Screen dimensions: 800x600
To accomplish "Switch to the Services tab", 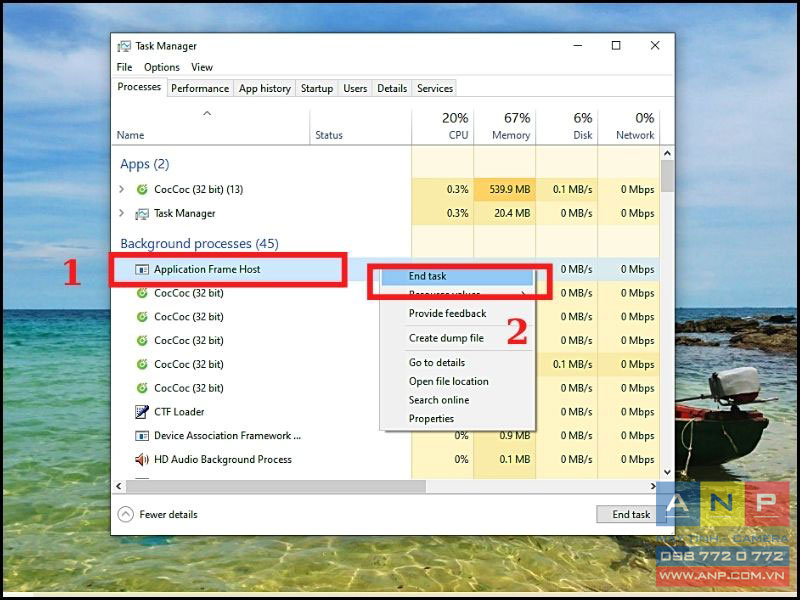I will pyautogui.click(x=435, y=88).
